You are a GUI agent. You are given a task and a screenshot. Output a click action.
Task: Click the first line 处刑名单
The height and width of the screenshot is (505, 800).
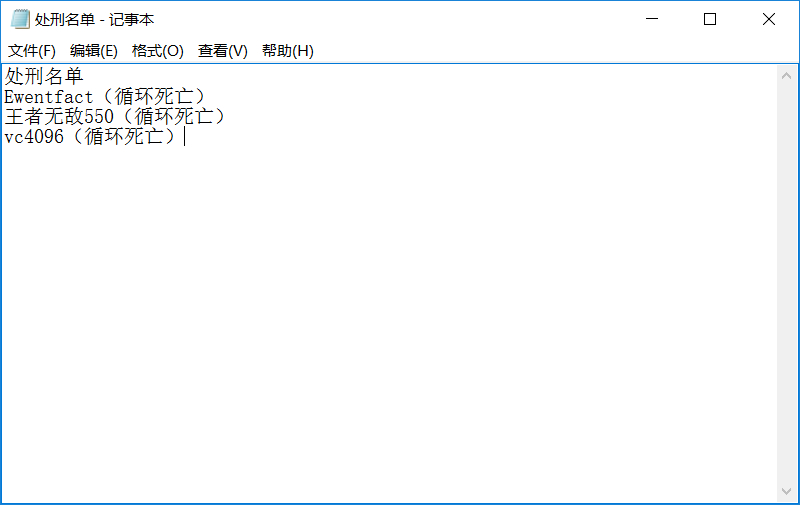pyautogui.click(x=44, y=77)
